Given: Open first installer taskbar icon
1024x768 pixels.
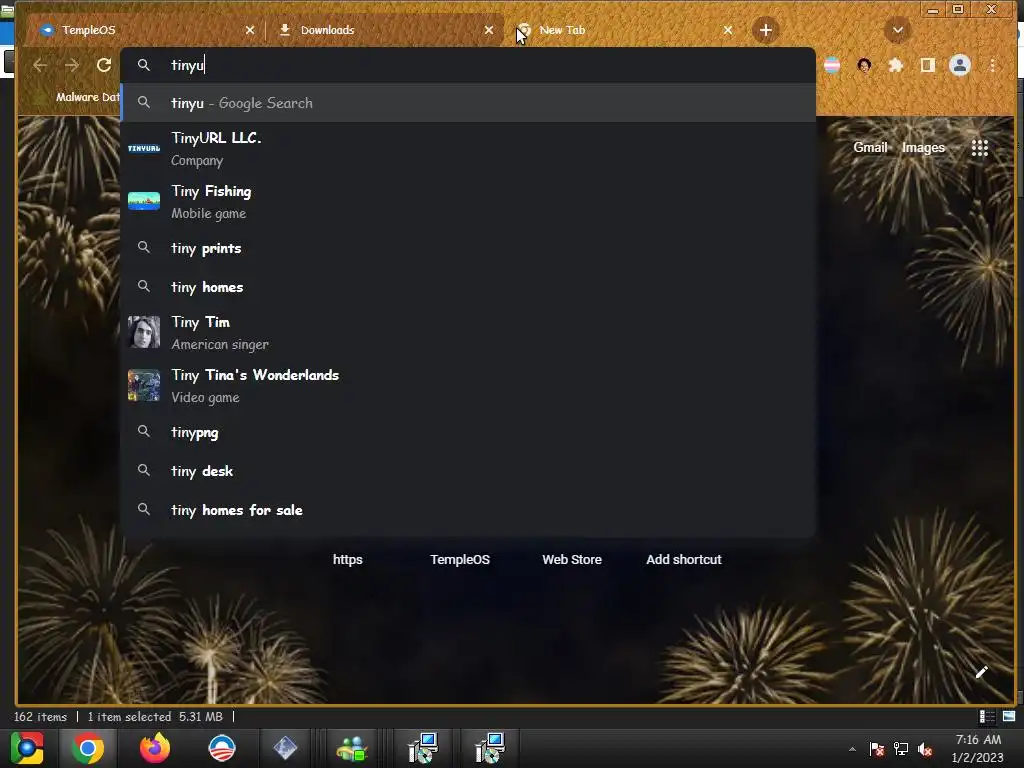Looking at the screenshot, I should (x=423, y=748).
